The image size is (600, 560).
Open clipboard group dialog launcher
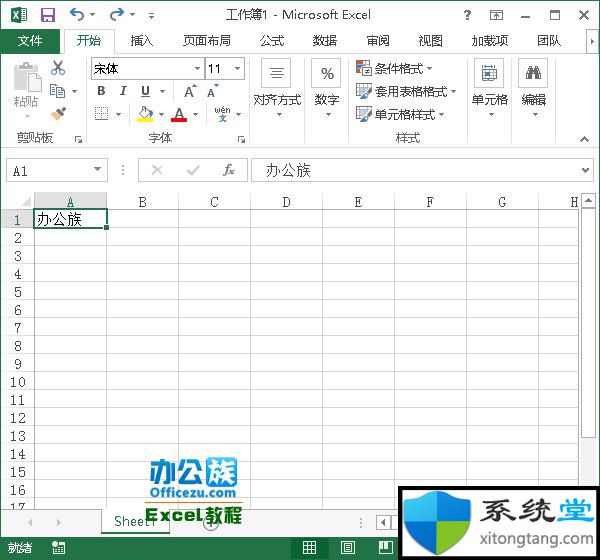point(78,139)
